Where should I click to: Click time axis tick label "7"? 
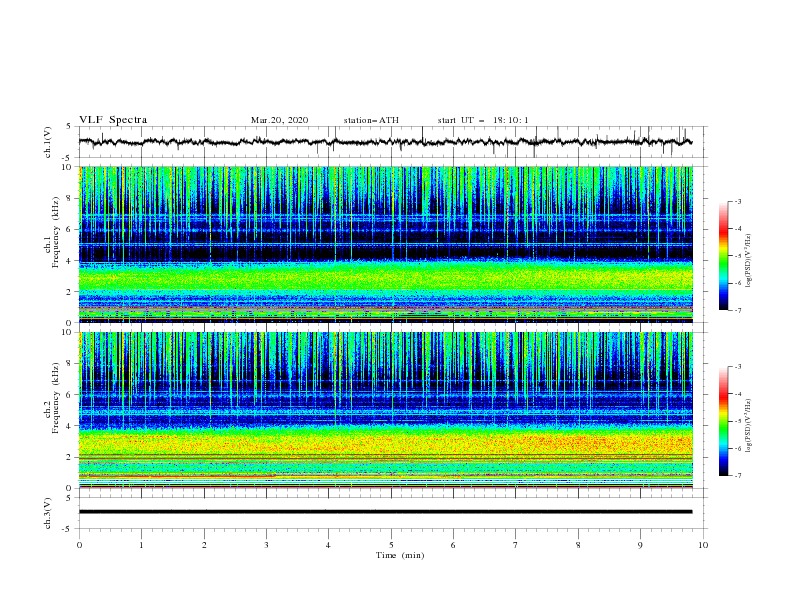[516, 545]
